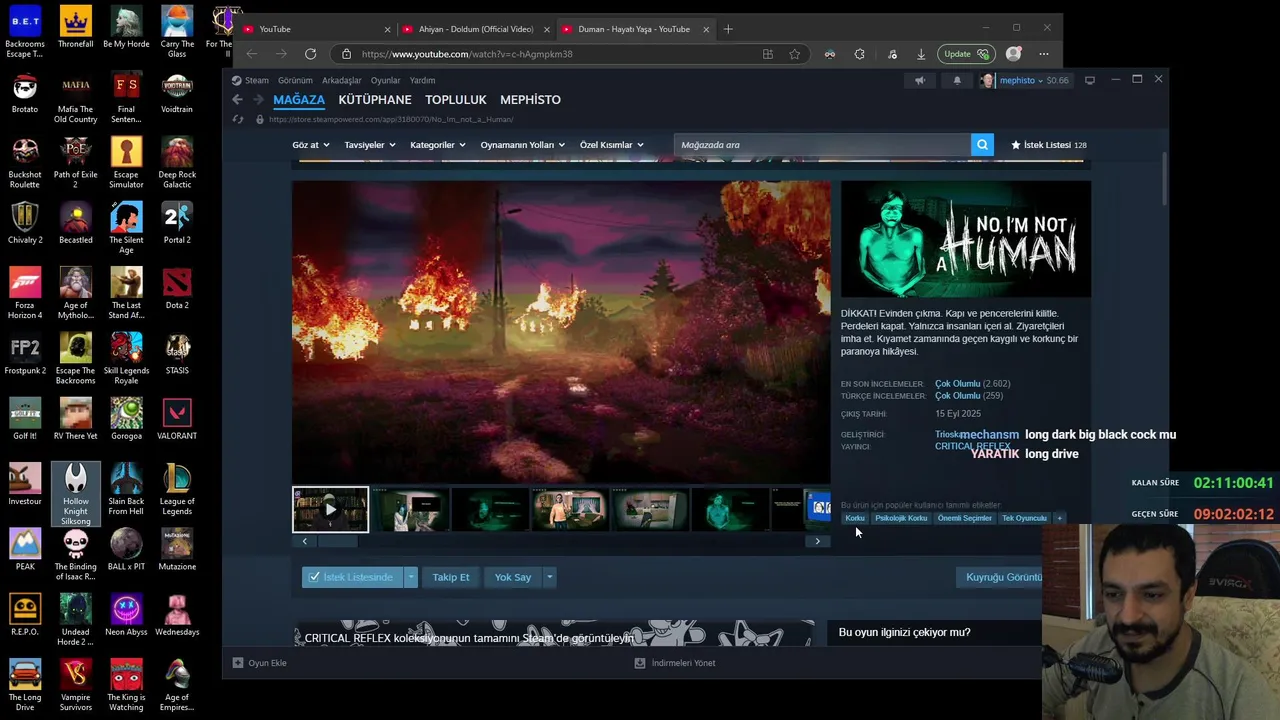Go back in the Steam client
1280x720 pixels.
point(237,100)
